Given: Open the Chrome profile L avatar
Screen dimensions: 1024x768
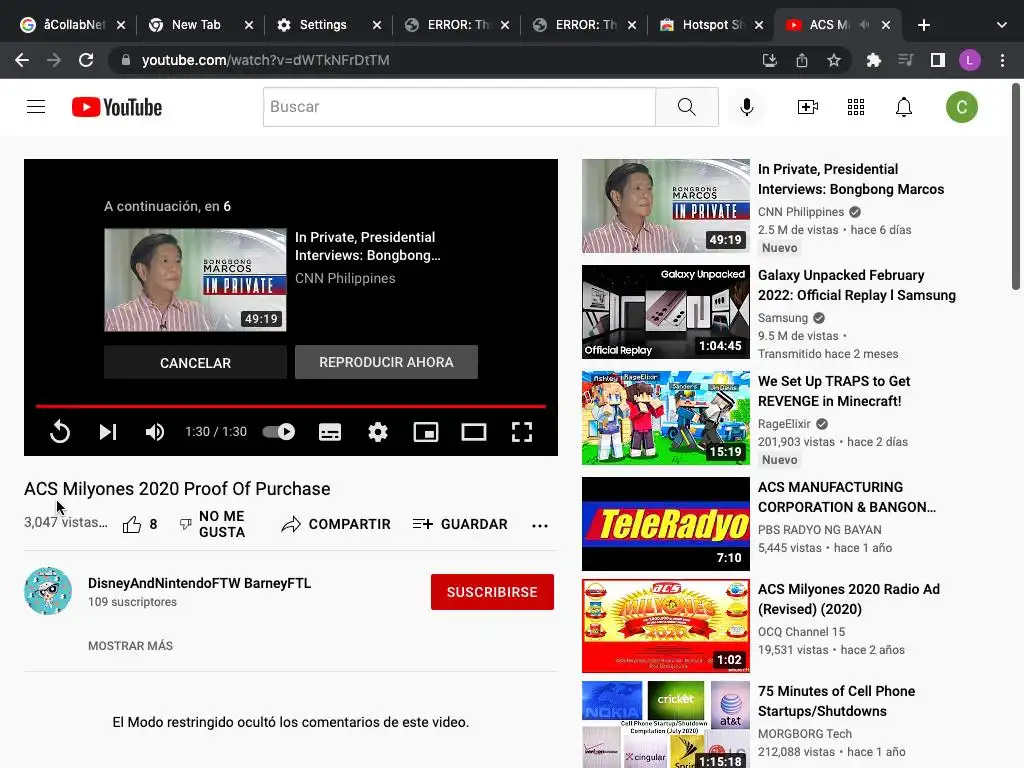Looking at the screenshot, I should [969, 60].
